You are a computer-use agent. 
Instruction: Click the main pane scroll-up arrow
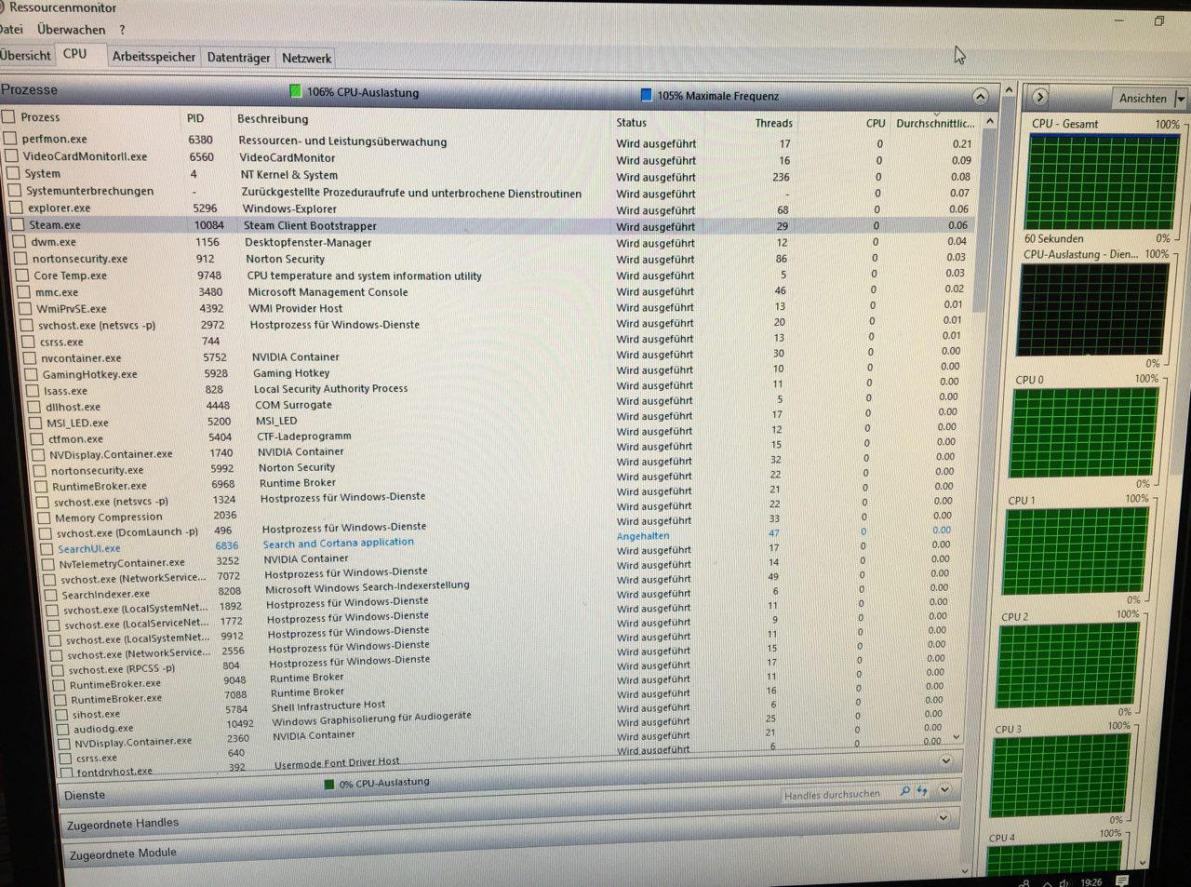[1009, 90]
